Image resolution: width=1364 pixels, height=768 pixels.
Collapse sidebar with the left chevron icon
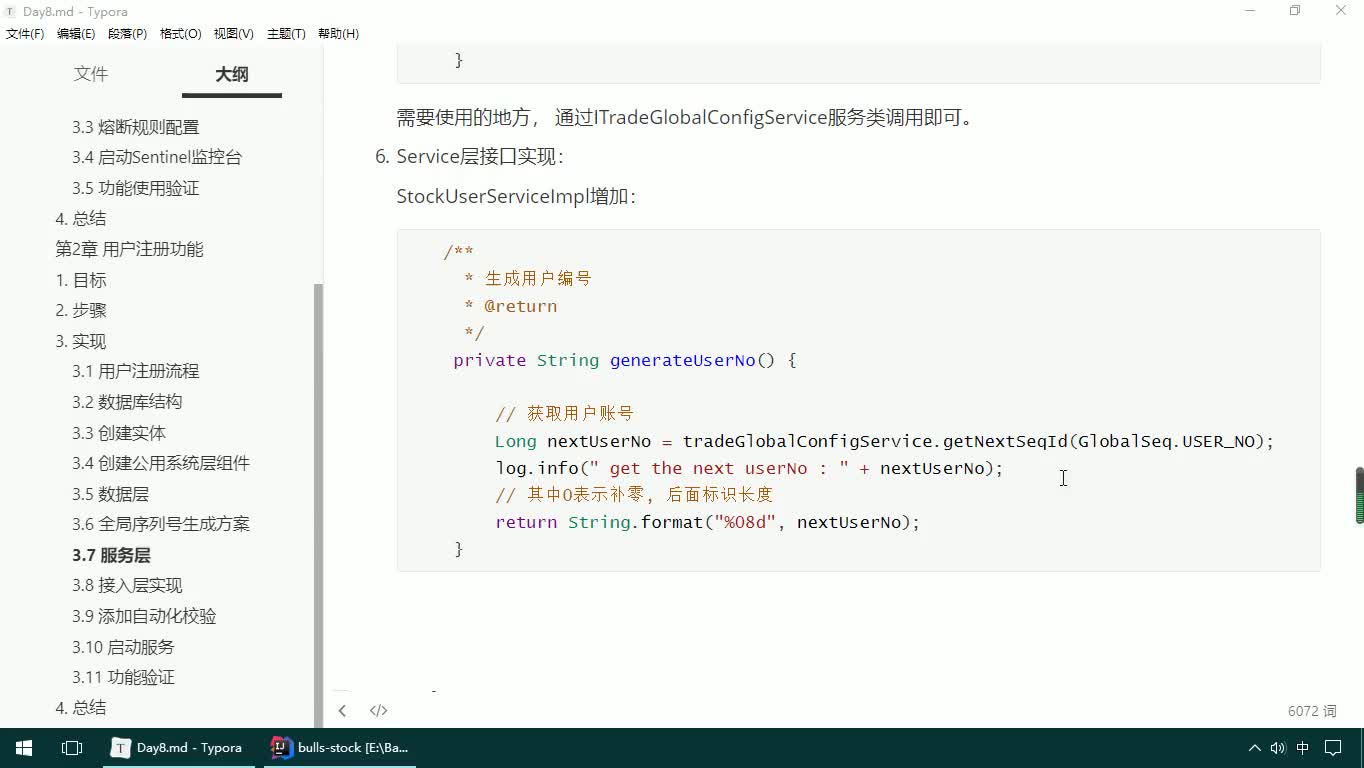[x=342, y=711]
